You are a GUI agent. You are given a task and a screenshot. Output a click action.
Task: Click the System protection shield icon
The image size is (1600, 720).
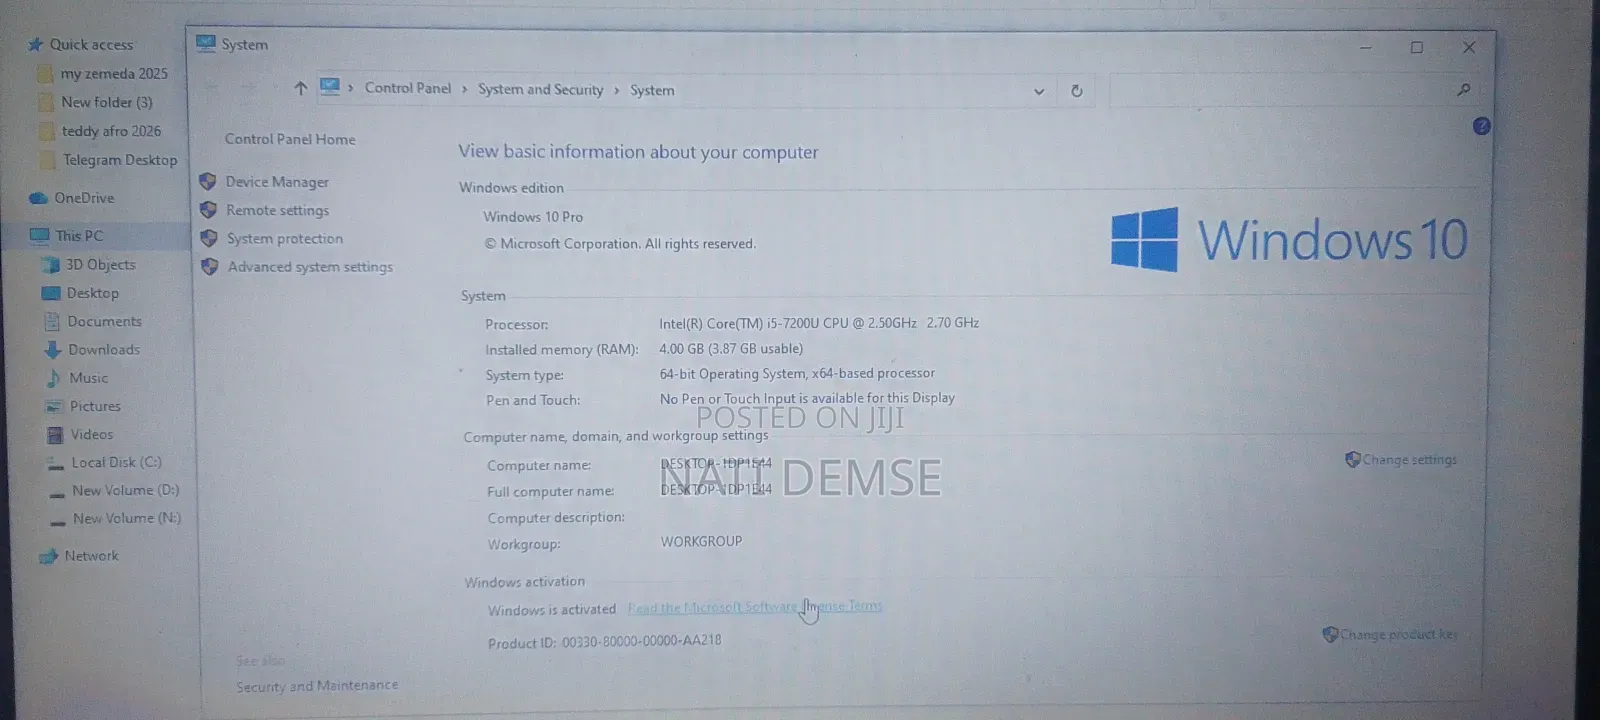pos(209,238)
